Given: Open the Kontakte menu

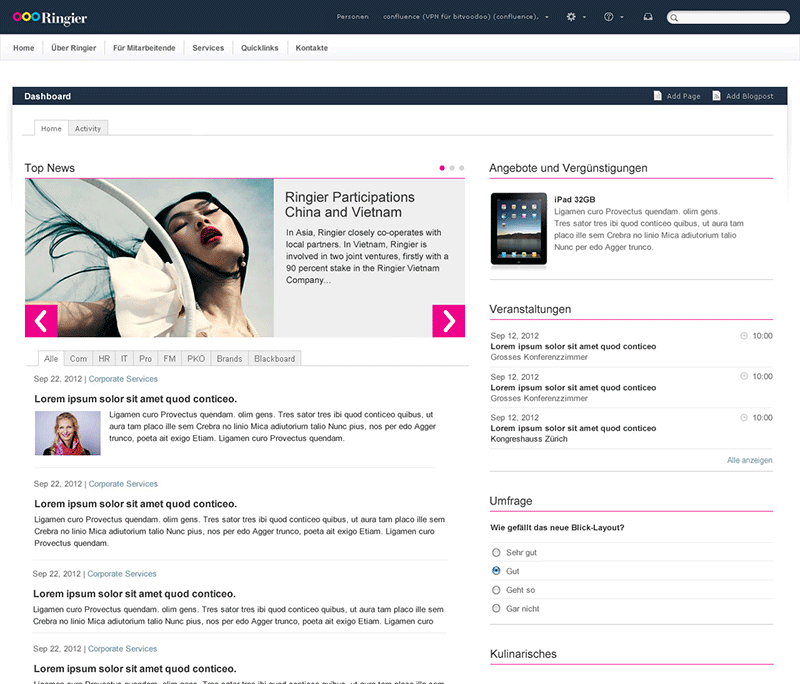Looking at the screenshot, I should coord(312,48).
